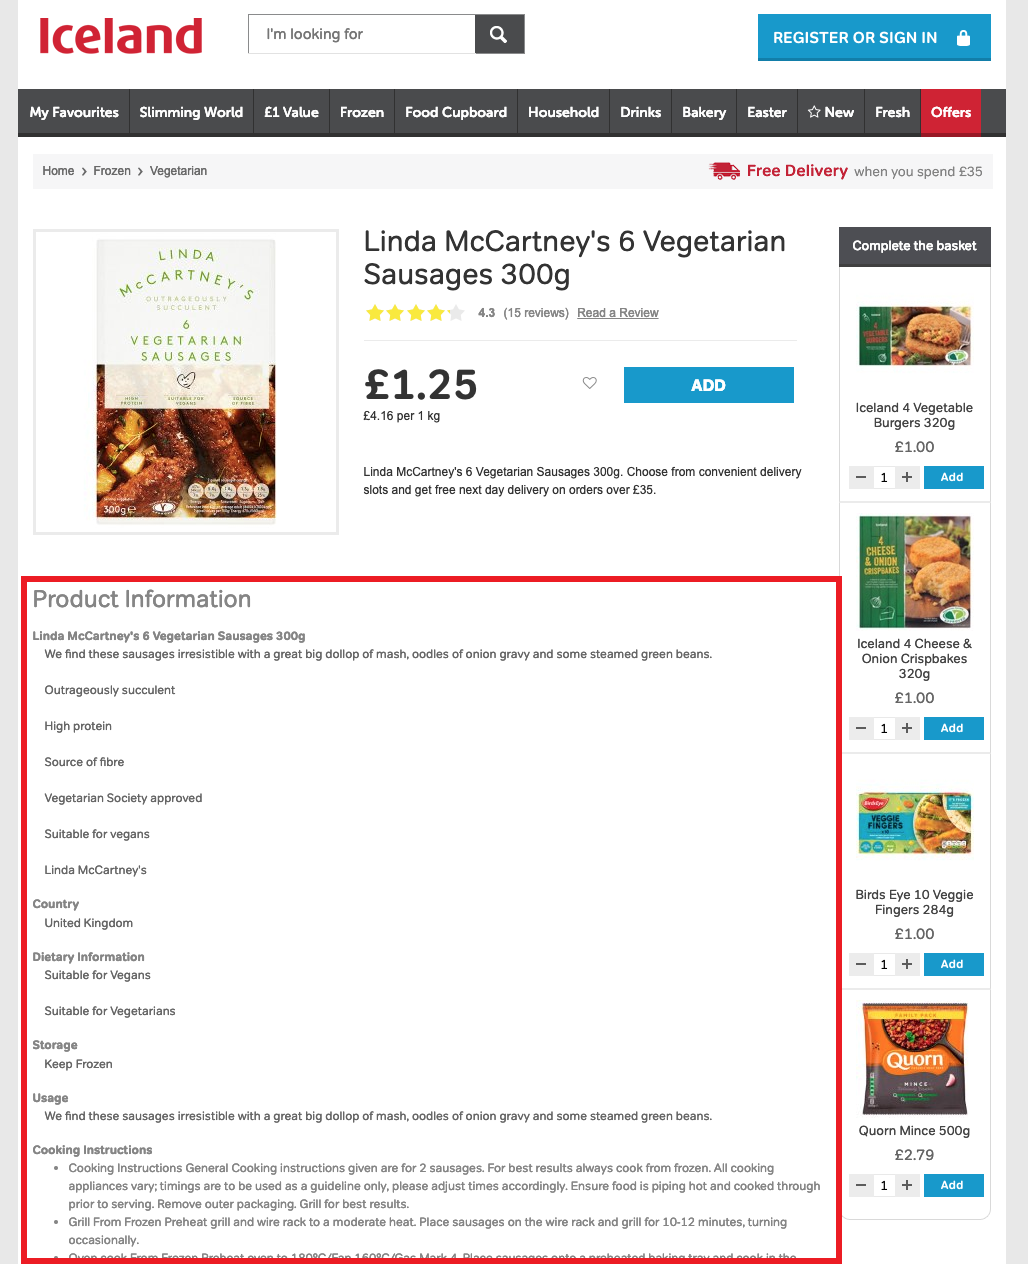1028x1264 pixels.
Task: Click the free delivery truck icon
Action: [725, 171]
